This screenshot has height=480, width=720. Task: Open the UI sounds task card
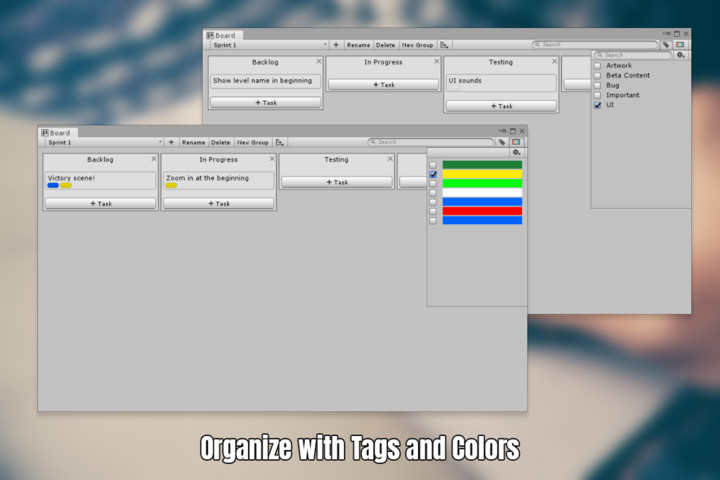(501, 83)
